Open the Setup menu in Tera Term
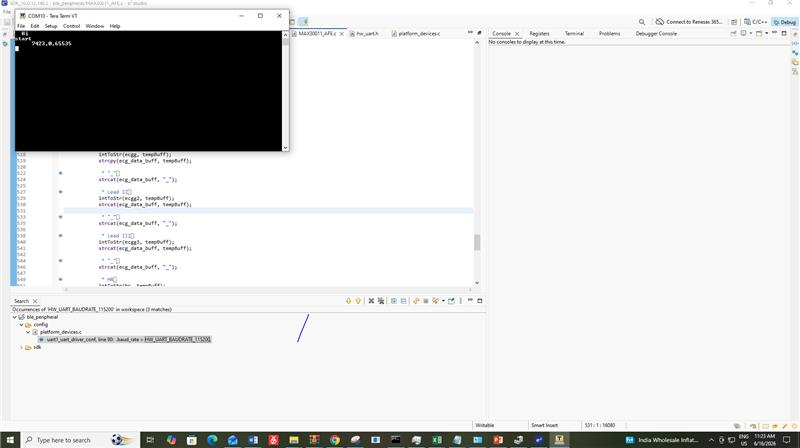Viewport: 800px width, 448px height. [51, 26]
